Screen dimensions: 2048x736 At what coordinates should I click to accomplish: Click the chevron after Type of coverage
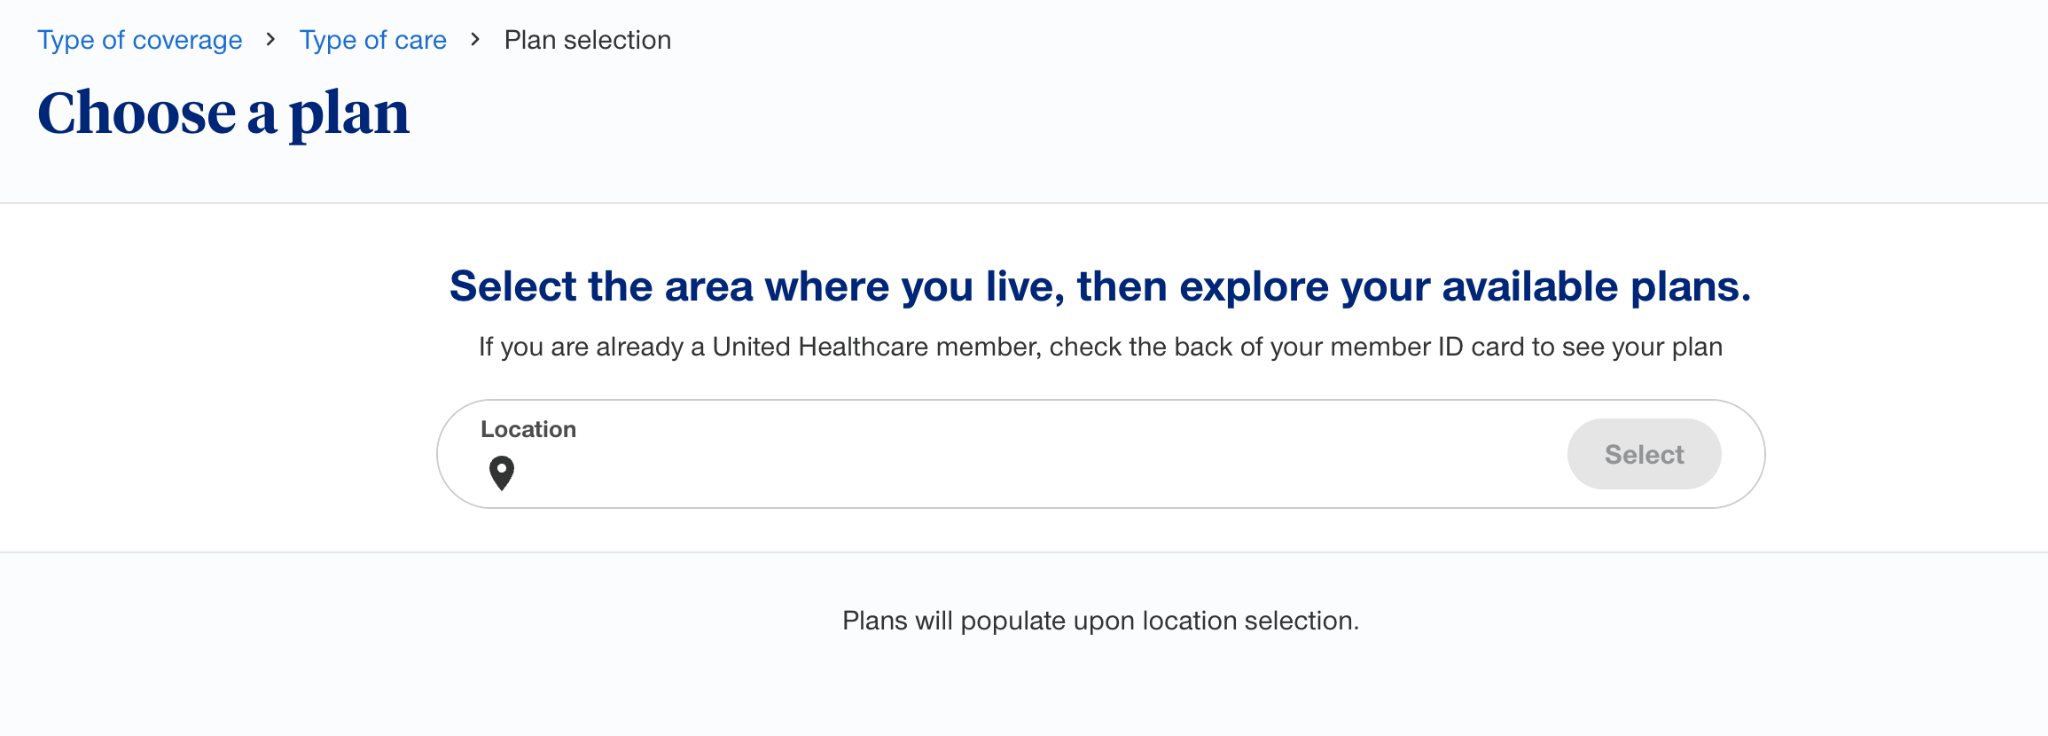270,40
